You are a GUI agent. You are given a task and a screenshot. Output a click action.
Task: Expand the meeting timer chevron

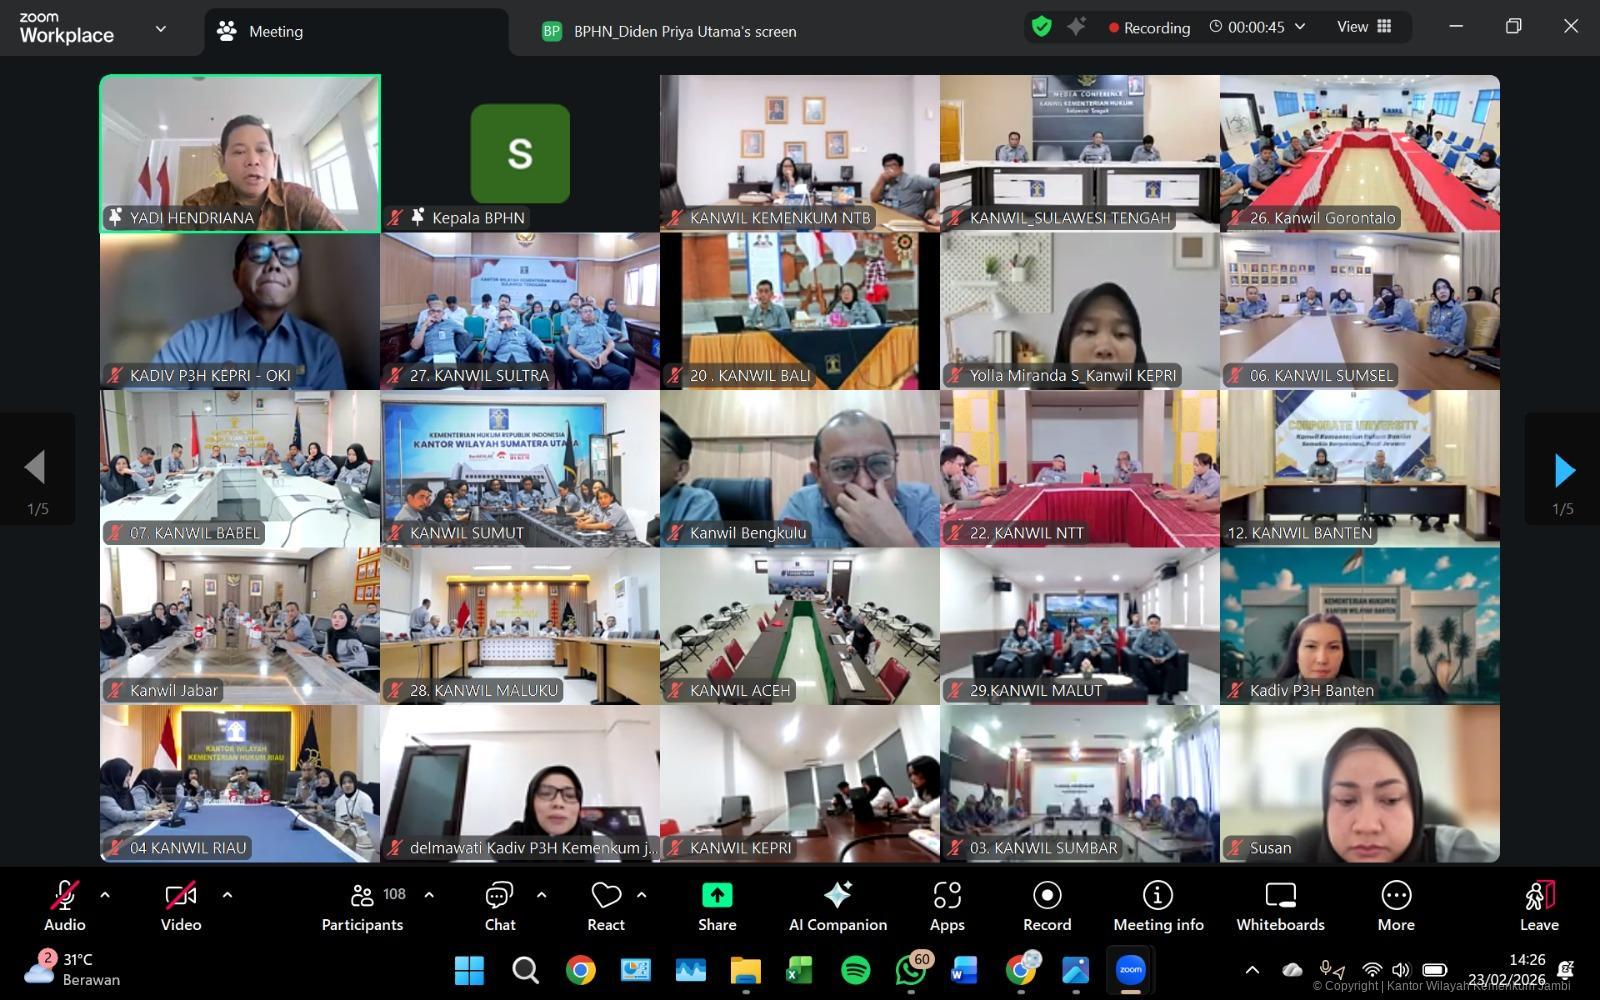1299,28
